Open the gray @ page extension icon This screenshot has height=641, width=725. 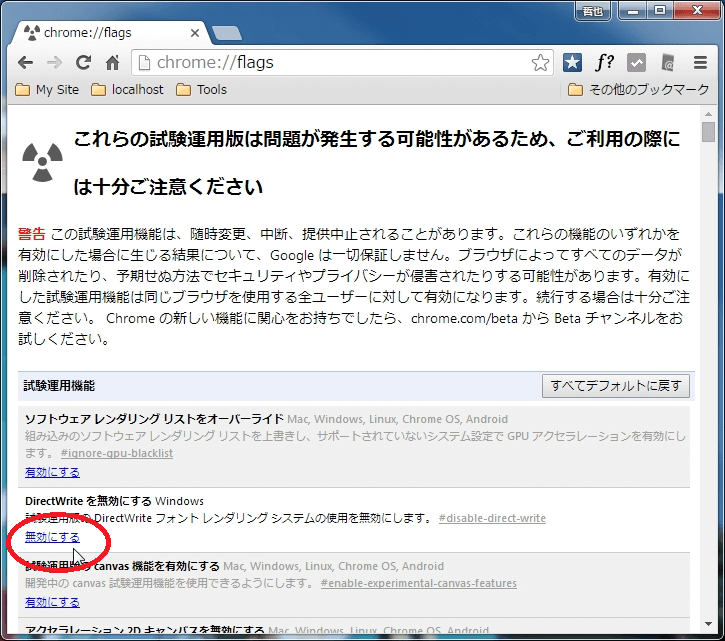(x=668, y=62)
